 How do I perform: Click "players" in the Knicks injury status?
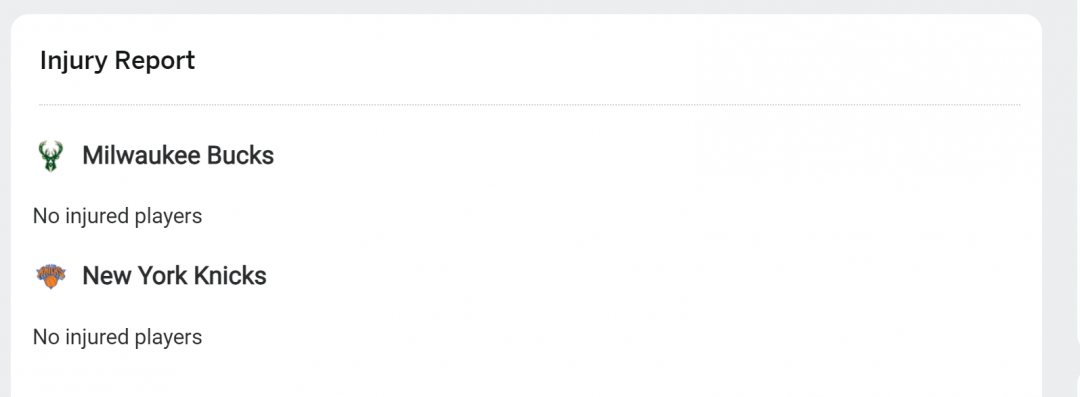click(x=169, y=338)
